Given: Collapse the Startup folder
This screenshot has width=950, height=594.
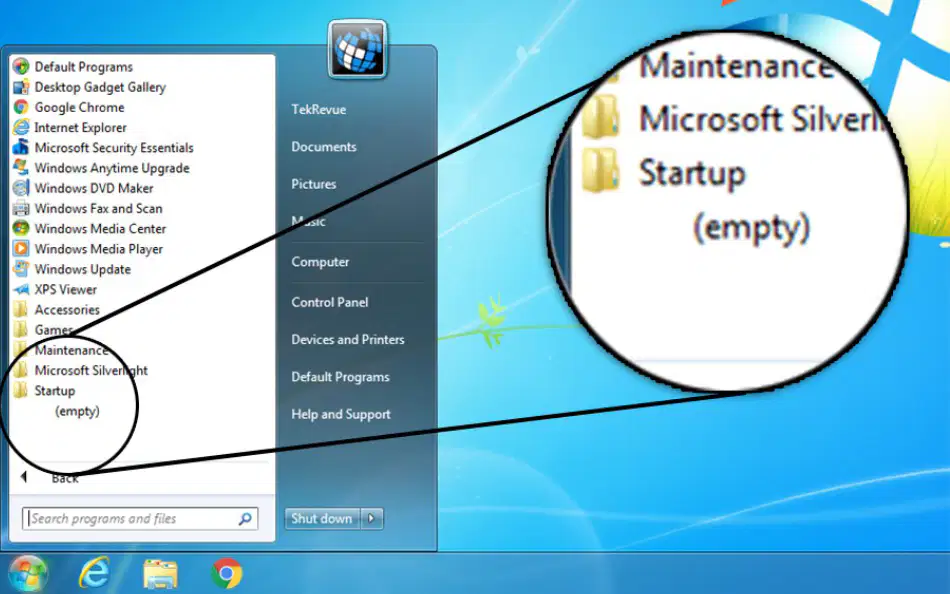Looking at the screenshot, I should pyautogui.click(x=44, y=390).
